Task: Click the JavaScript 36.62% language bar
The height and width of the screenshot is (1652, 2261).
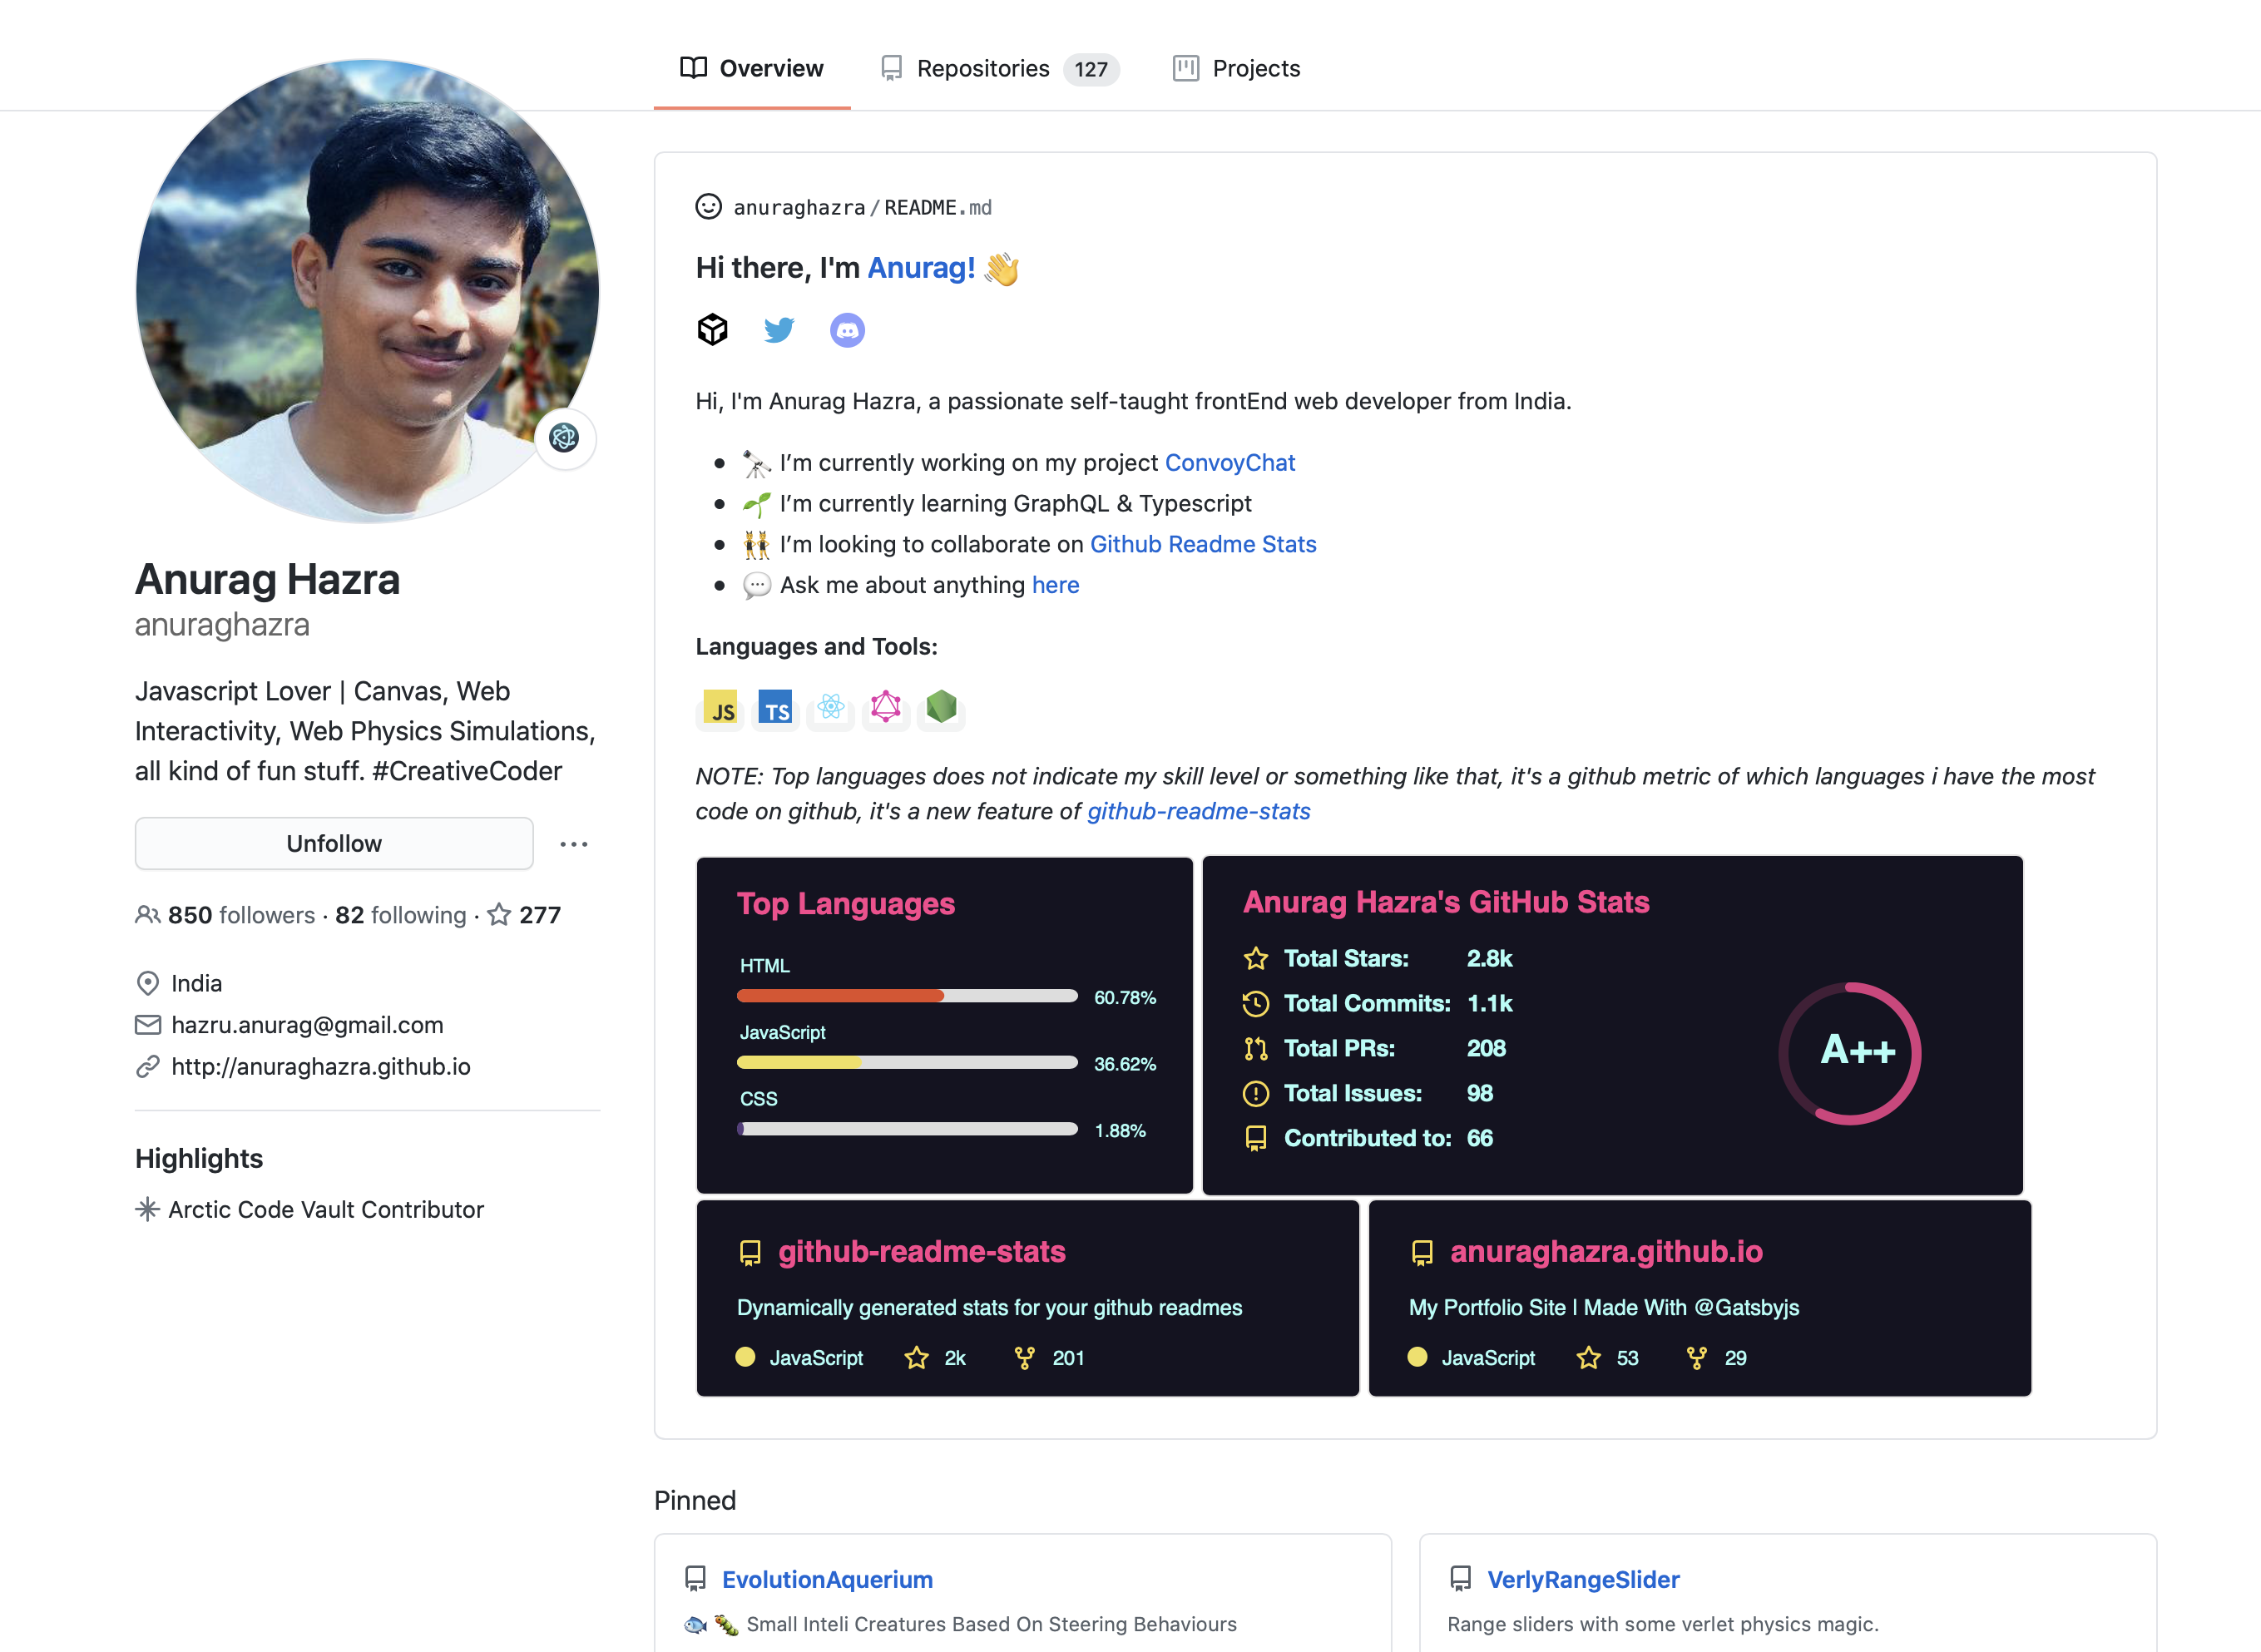Action: [907, 1062]
